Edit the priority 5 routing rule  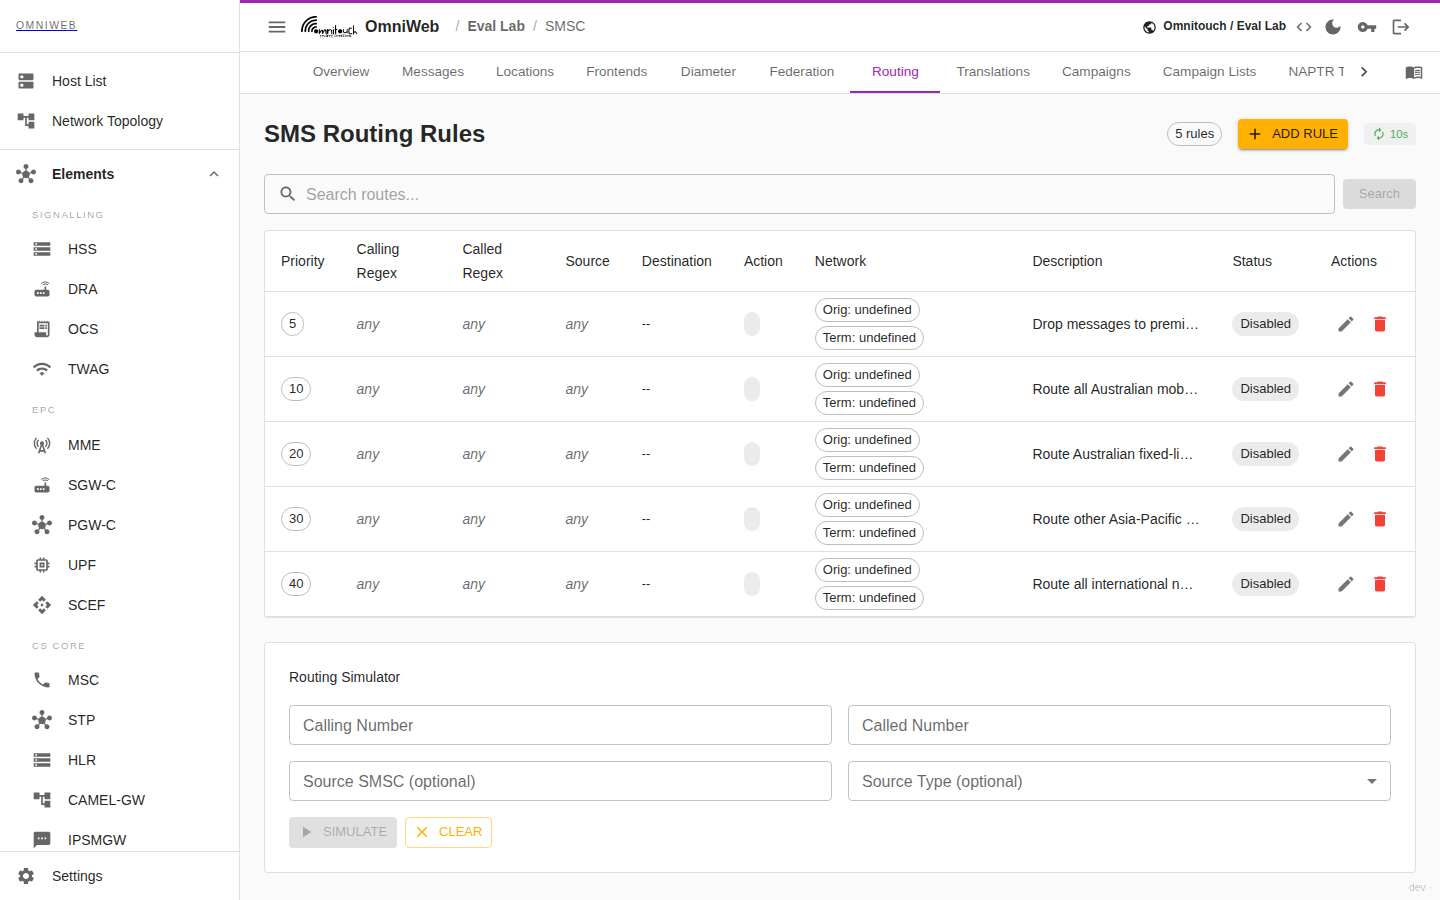point(1346,324)
